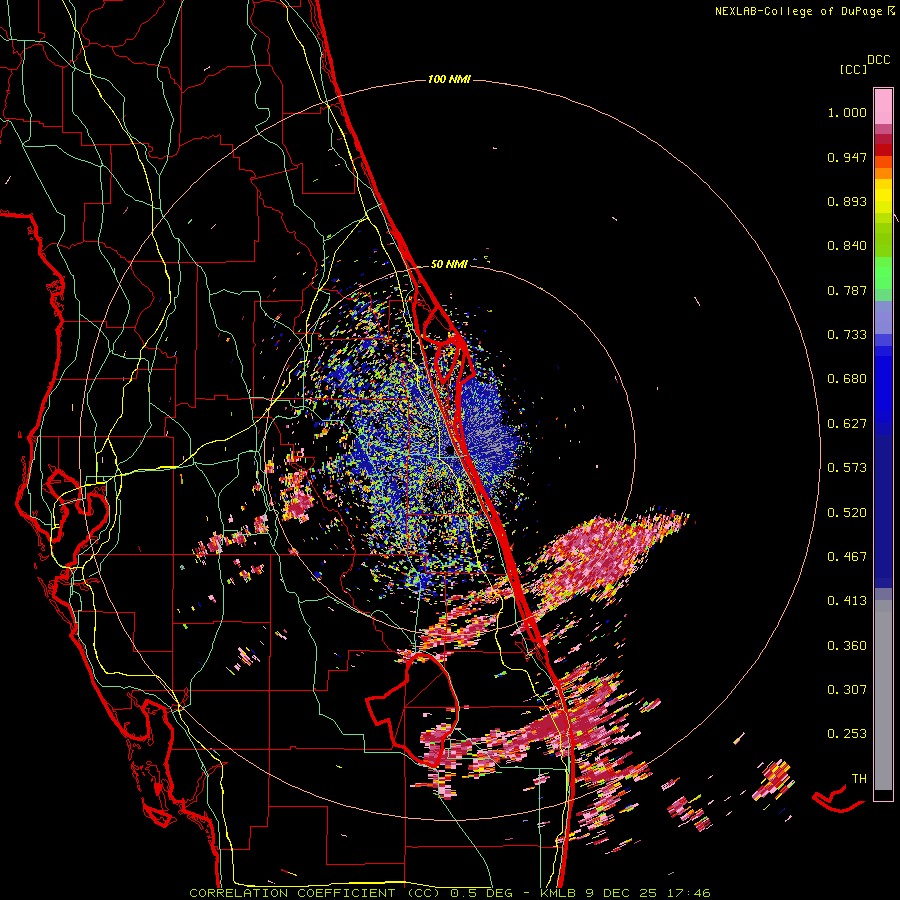The height and width of the screenshot is (900, 900).
Task: Click the 0.520 legend value
Action: [x=847, y=513]
